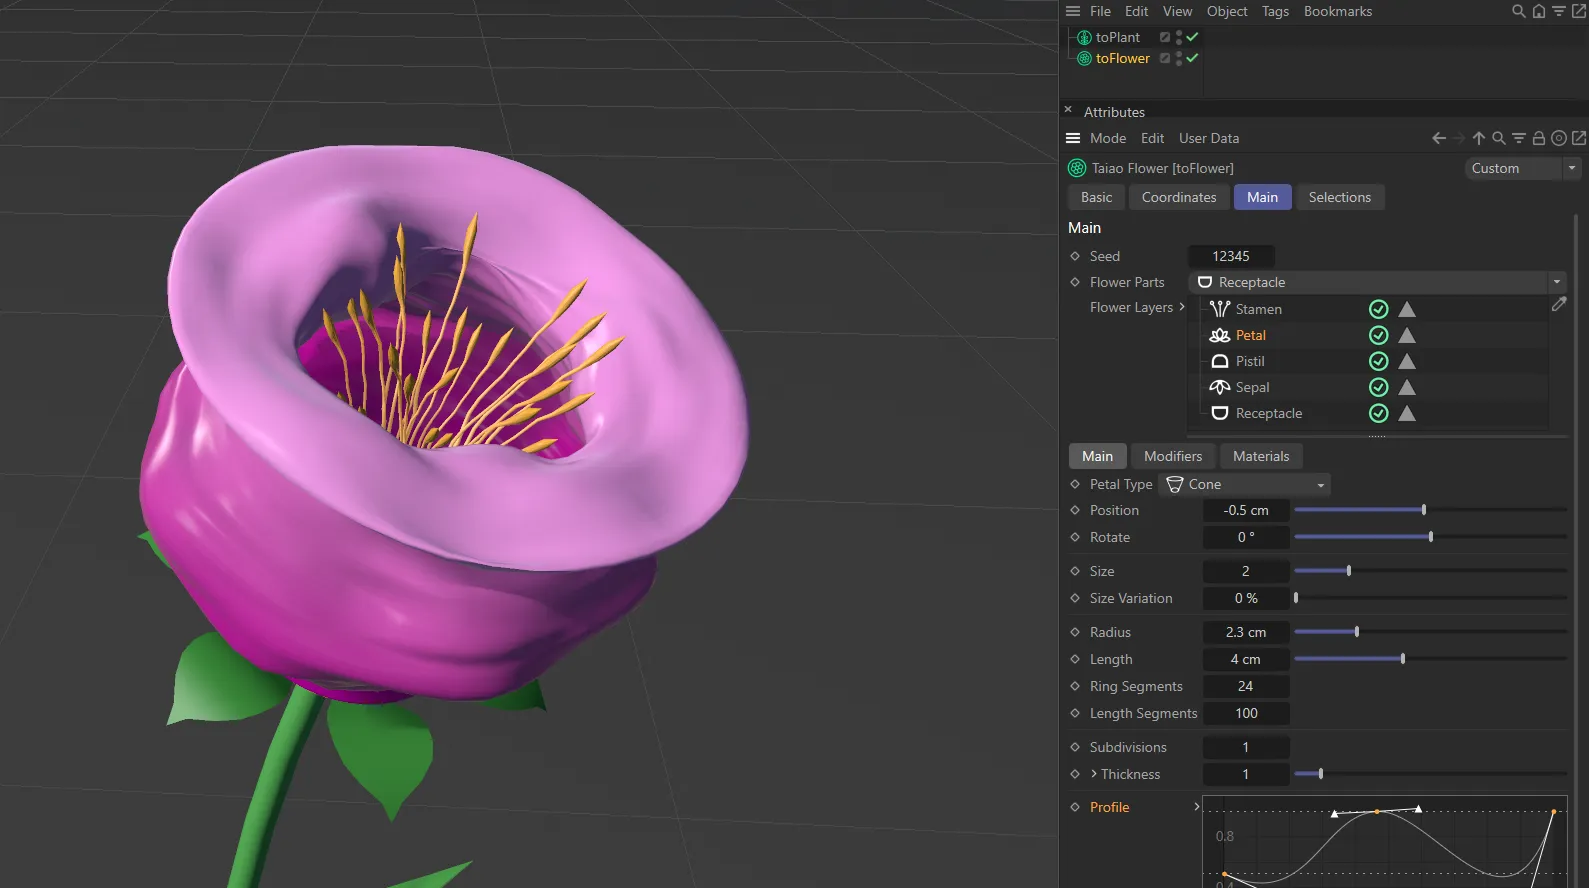This screenshot has height=888, width=1589.
Task: Click the Position slider
Action: (1430, 510)
